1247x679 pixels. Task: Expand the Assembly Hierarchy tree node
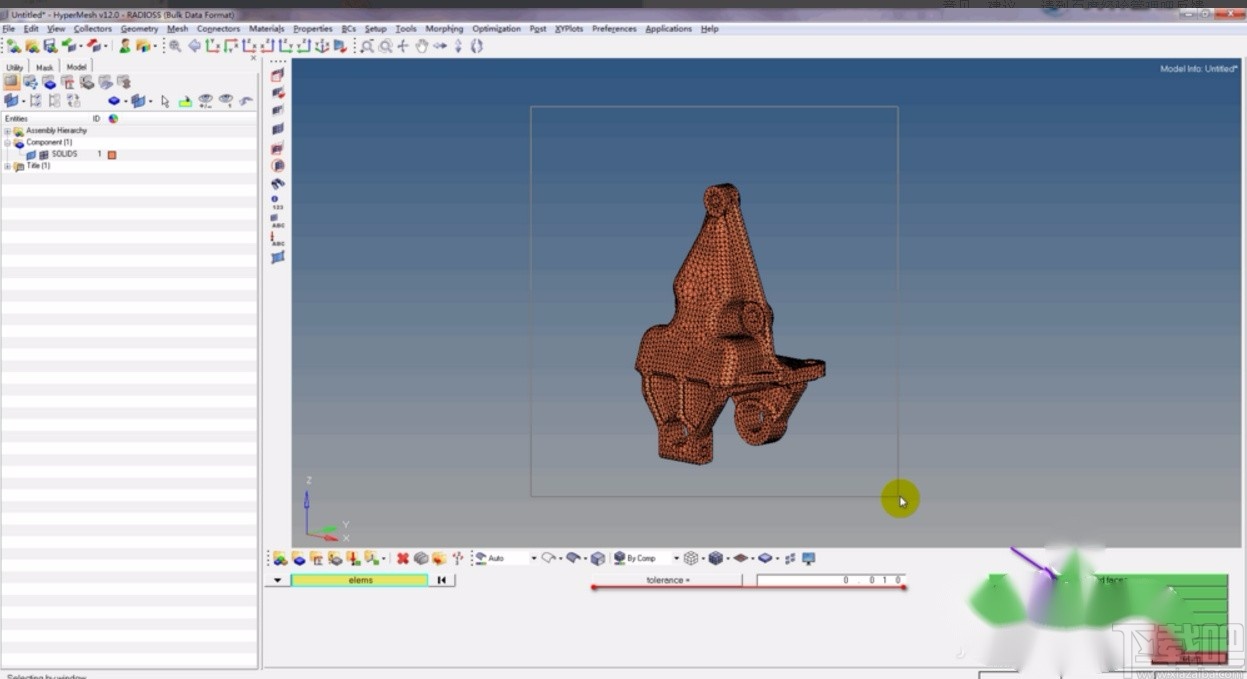tap(8, 131)
